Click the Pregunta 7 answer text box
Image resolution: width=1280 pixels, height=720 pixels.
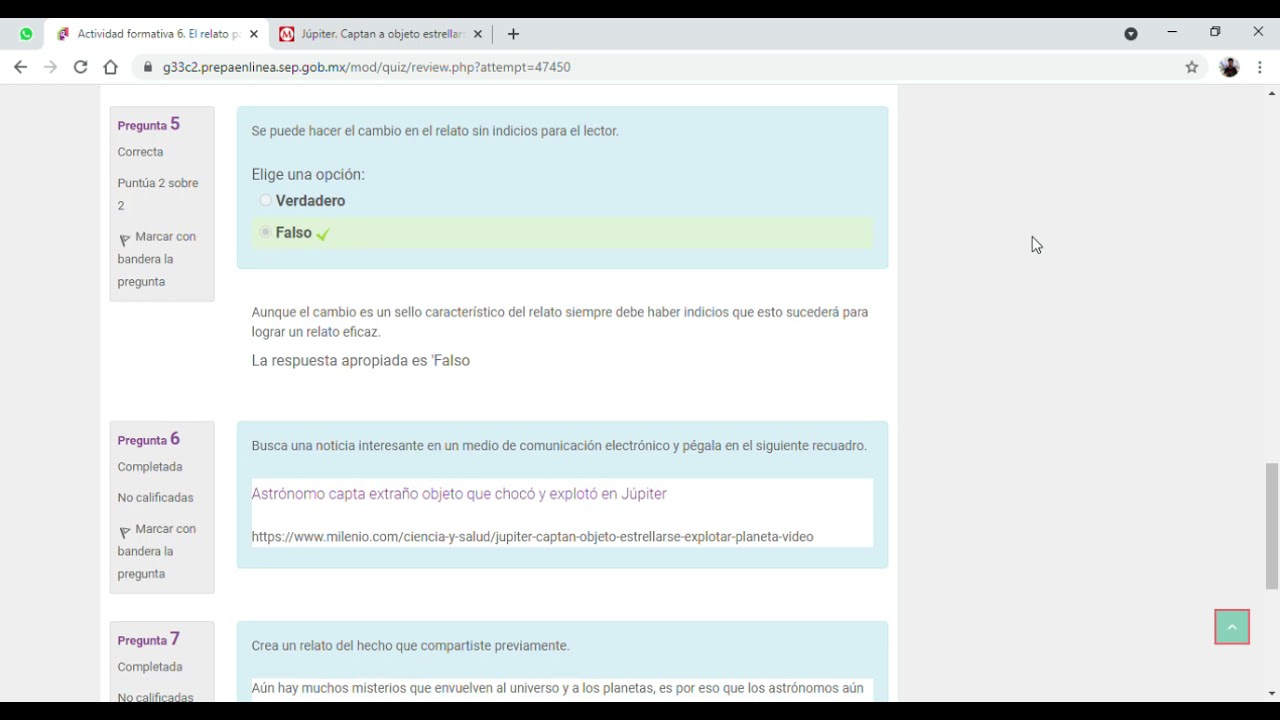pos(562,690)
